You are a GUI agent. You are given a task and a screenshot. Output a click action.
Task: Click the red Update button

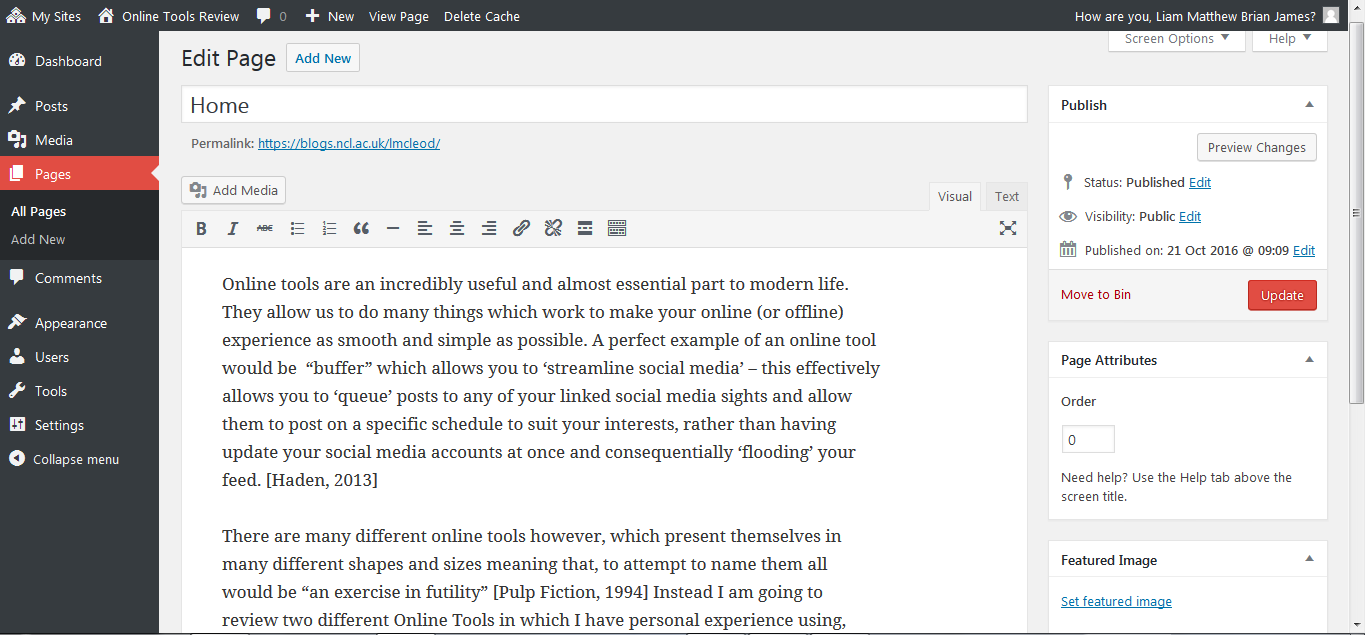click(x=1282, y=295)
